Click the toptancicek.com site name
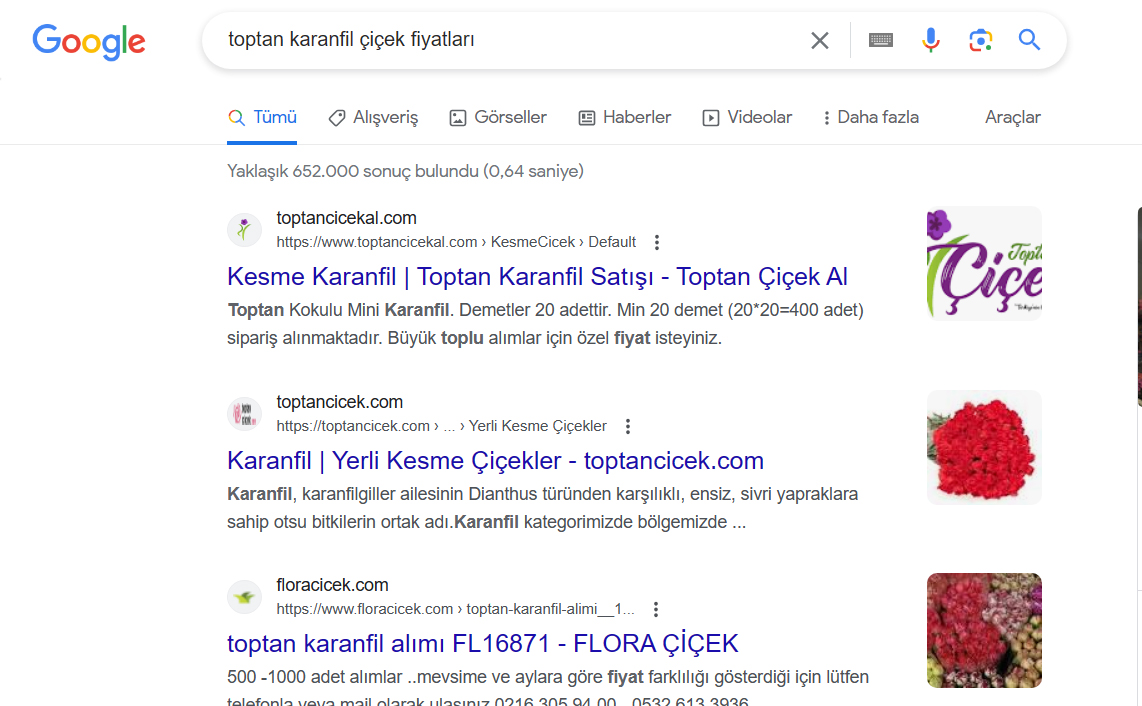This screenshot has height=706, width=1142. click(x=339, y=401)
